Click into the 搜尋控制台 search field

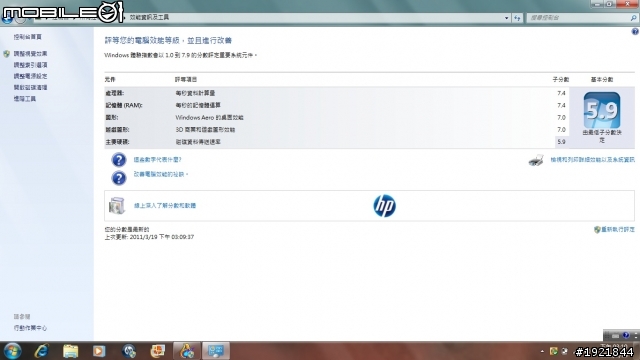pos(578,18)
